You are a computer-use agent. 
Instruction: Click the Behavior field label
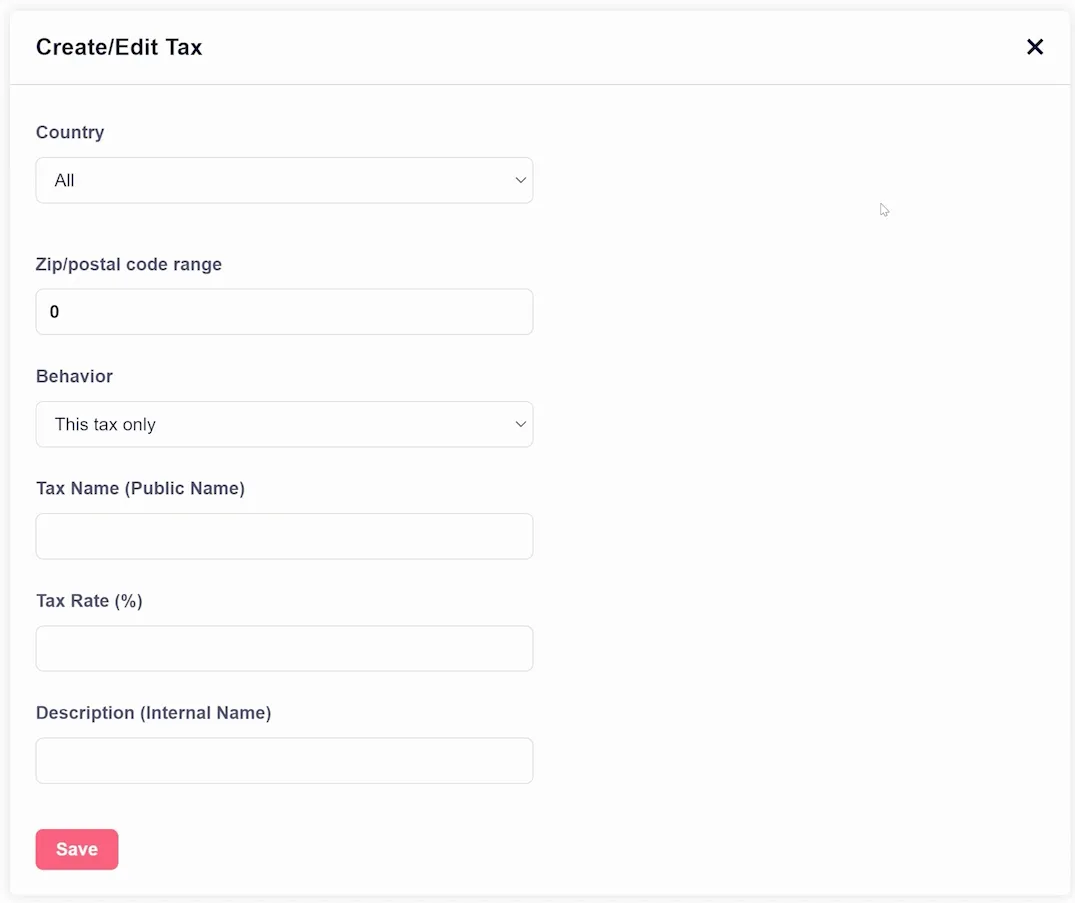coord(74,376)
